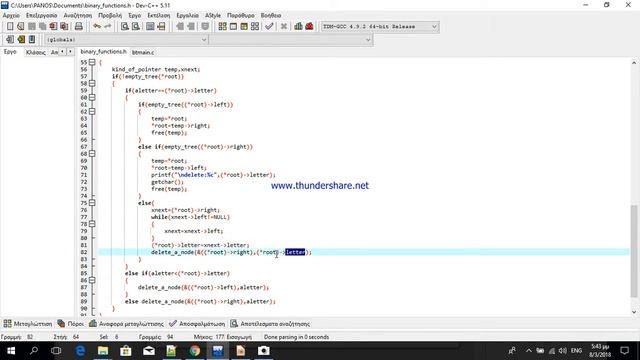This screenshot has width=640, height=360.
Task: Open the Βοήθεια menu
Action: [x=271, y=16]
